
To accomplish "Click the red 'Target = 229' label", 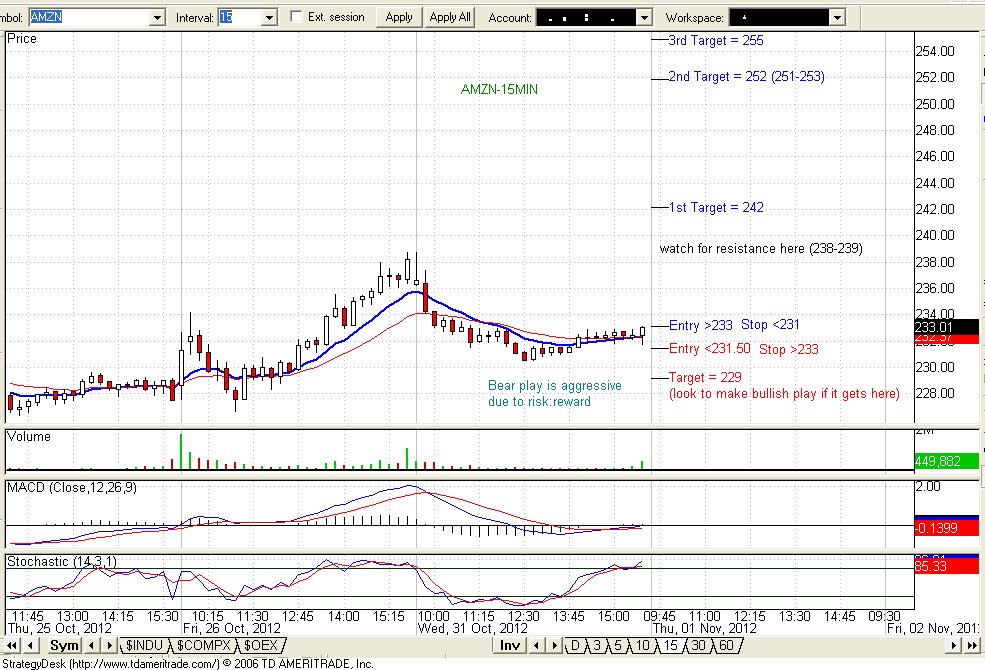I will [x=705, y=377].
